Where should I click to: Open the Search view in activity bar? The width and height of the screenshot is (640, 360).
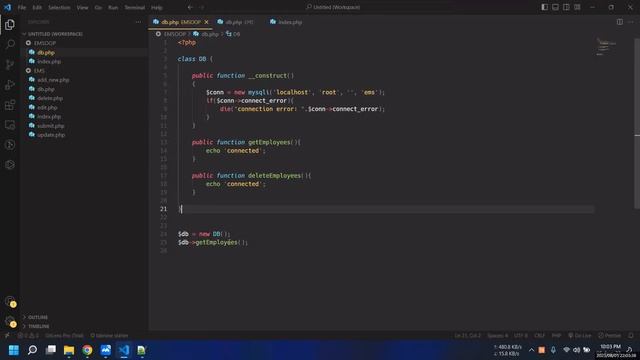tap(10, 44)
